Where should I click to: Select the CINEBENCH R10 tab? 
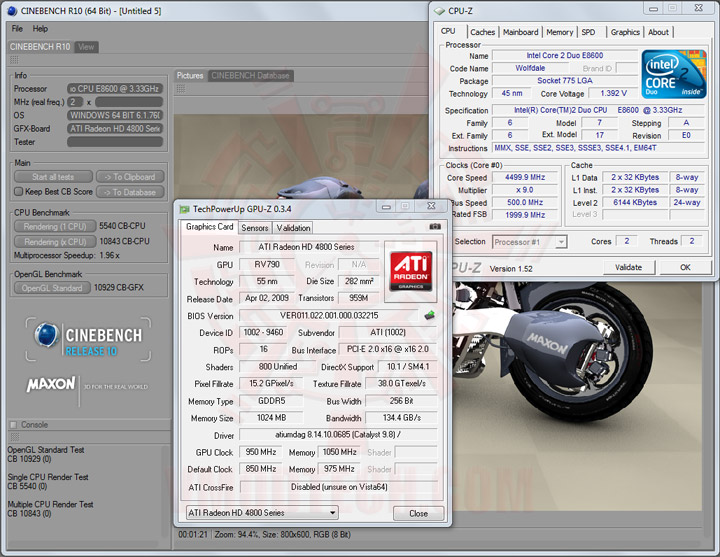[x=40, y=47]
